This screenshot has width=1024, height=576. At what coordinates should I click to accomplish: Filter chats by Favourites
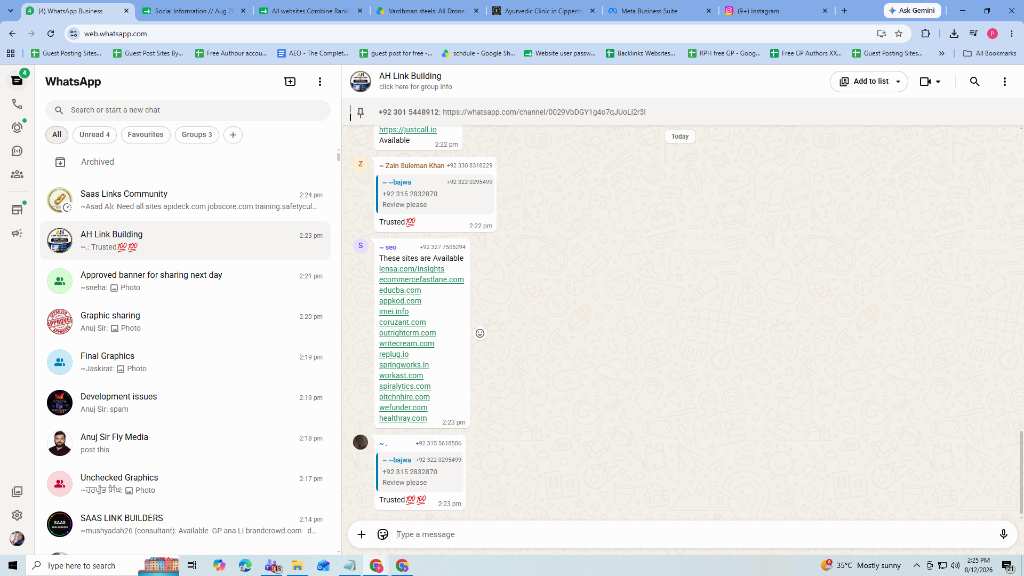(x=146, y=135)
